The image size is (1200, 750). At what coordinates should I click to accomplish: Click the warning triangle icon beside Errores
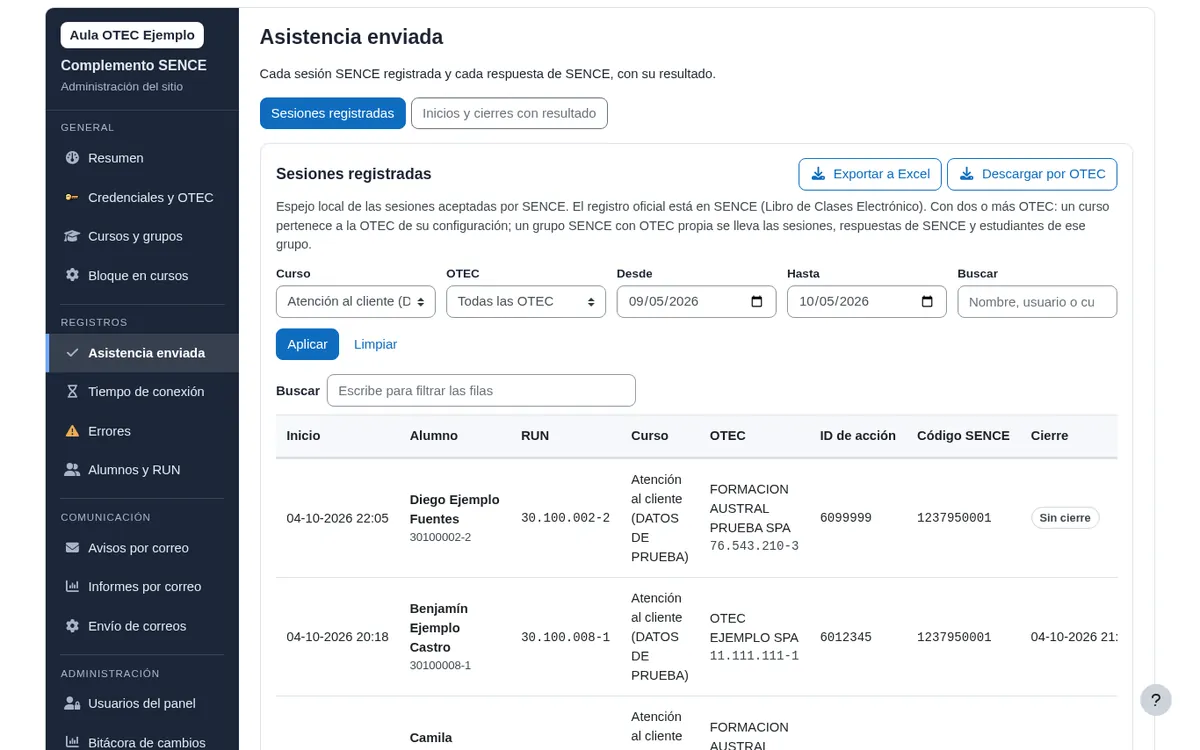72,431
